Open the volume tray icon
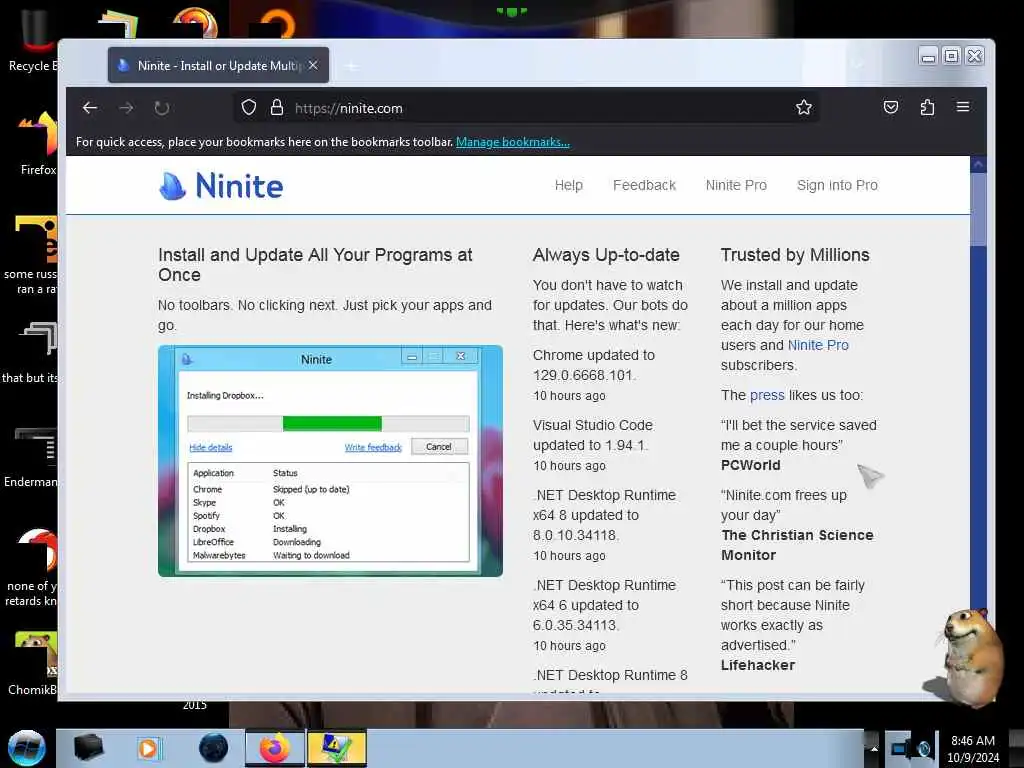Viewport: 1024px width, 768px height. tap(924, 748)
